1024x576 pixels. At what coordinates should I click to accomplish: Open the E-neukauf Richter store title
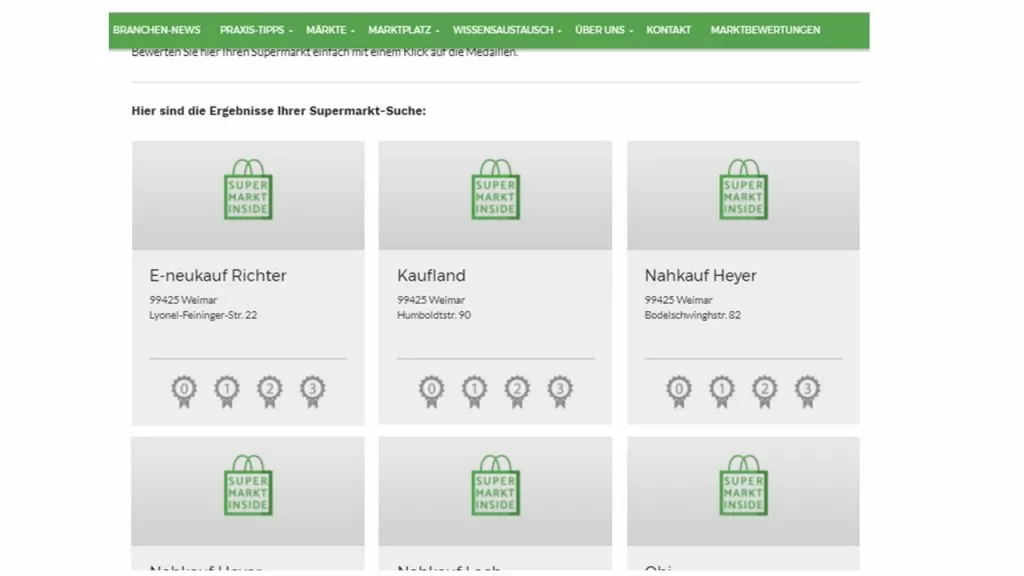217,276
